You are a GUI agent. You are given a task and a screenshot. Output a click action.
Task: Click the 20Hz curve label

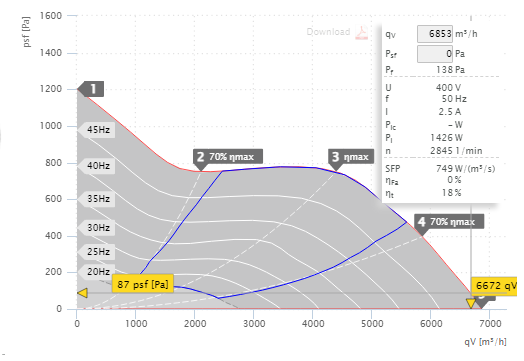pos(97,271)
